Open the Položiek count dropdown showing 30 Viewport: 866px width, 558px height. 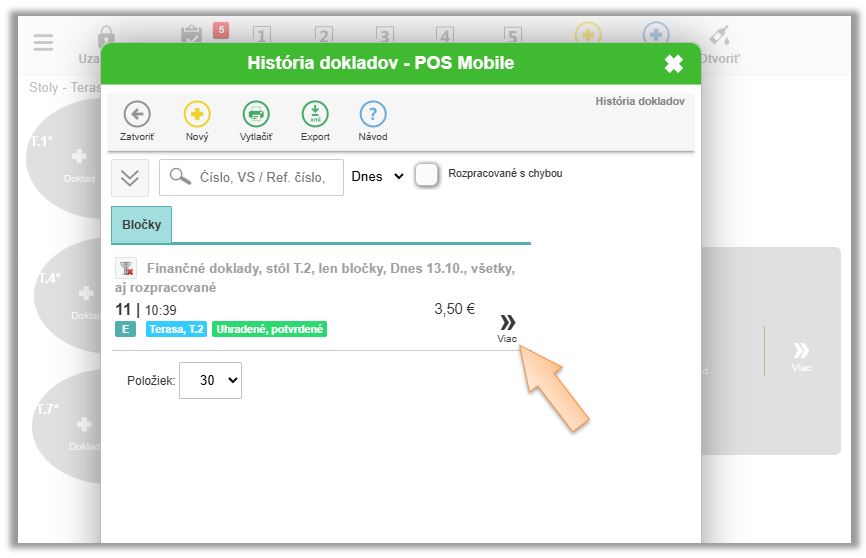click(x=210, y=380)
